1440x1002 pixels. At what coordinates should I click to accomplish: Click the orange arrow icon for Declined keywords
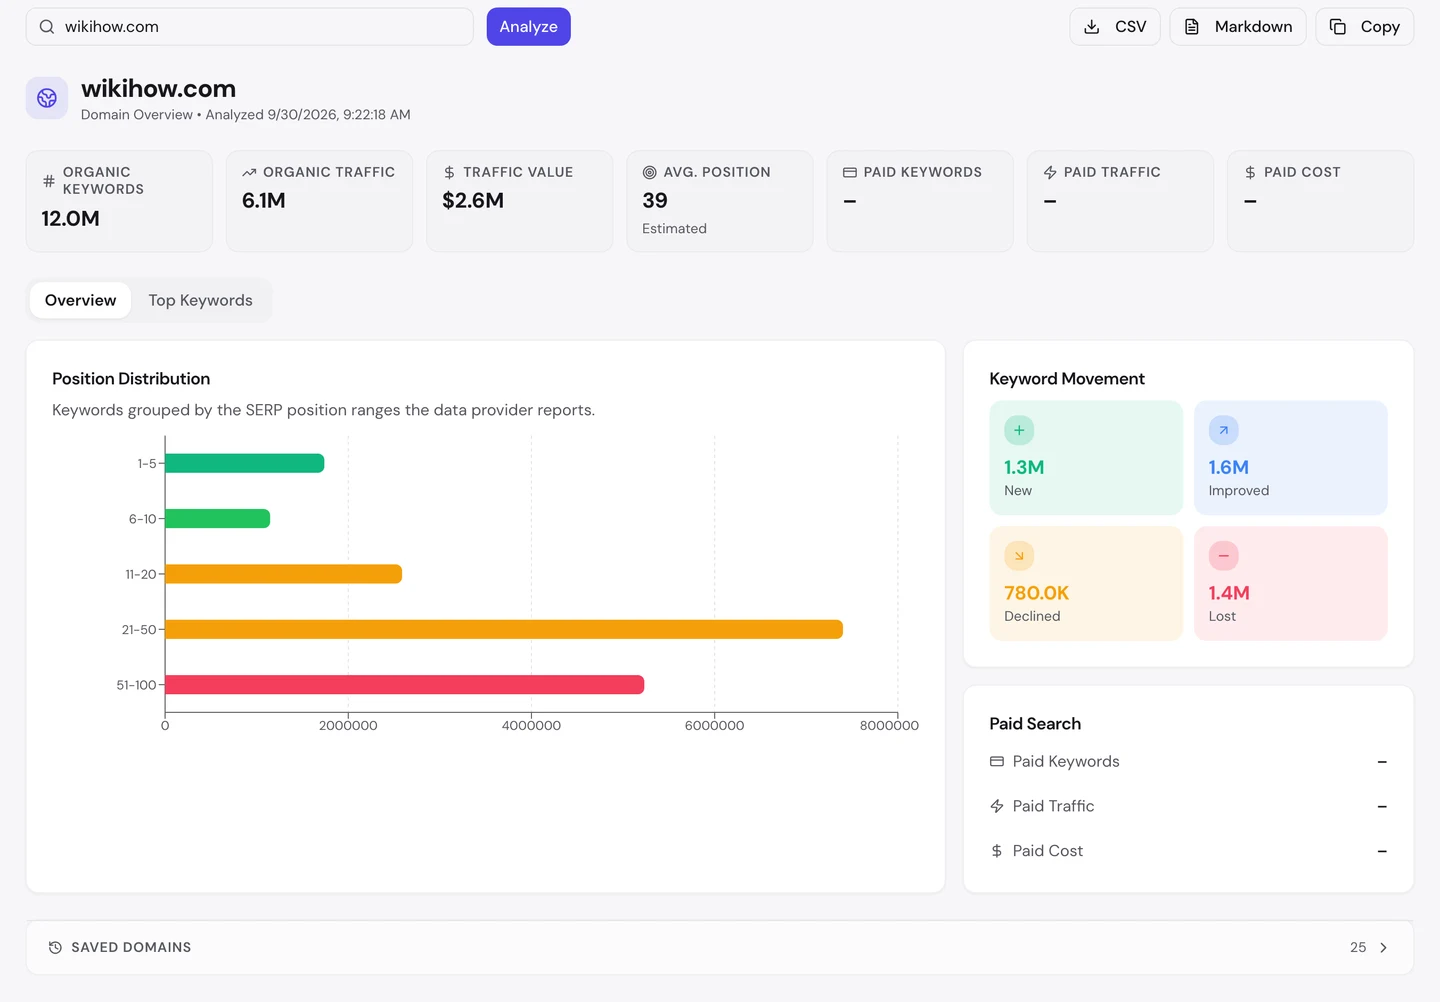1019,556
